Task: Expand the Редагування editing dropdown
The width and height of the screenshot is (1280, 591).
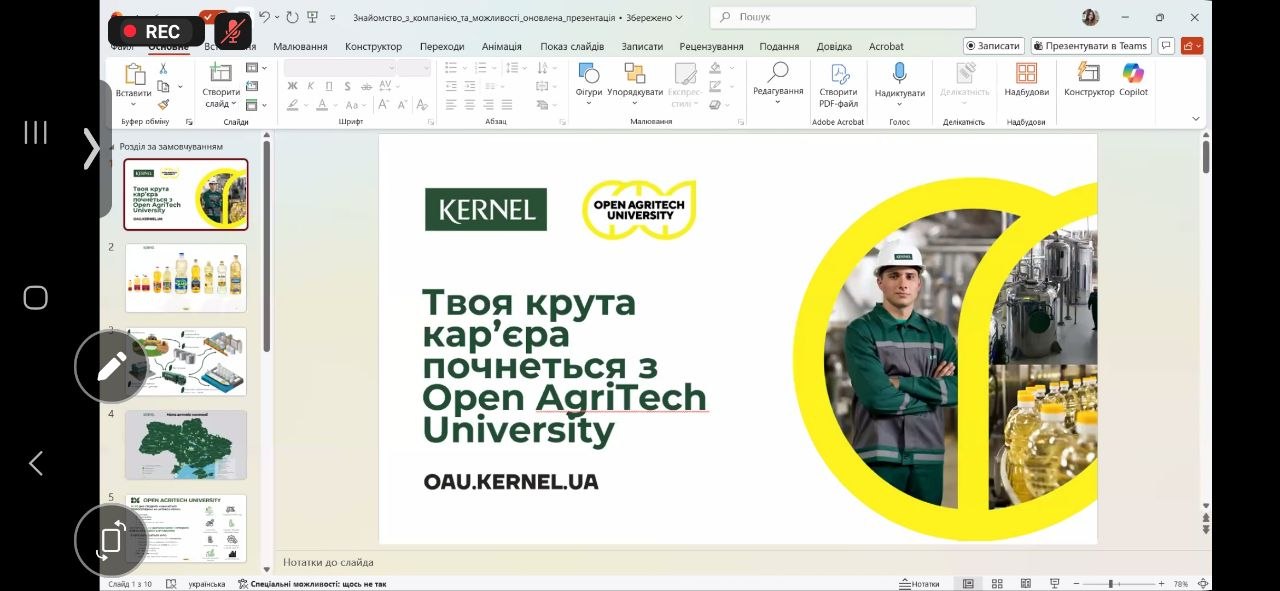Action: click(x=778, y=101)
